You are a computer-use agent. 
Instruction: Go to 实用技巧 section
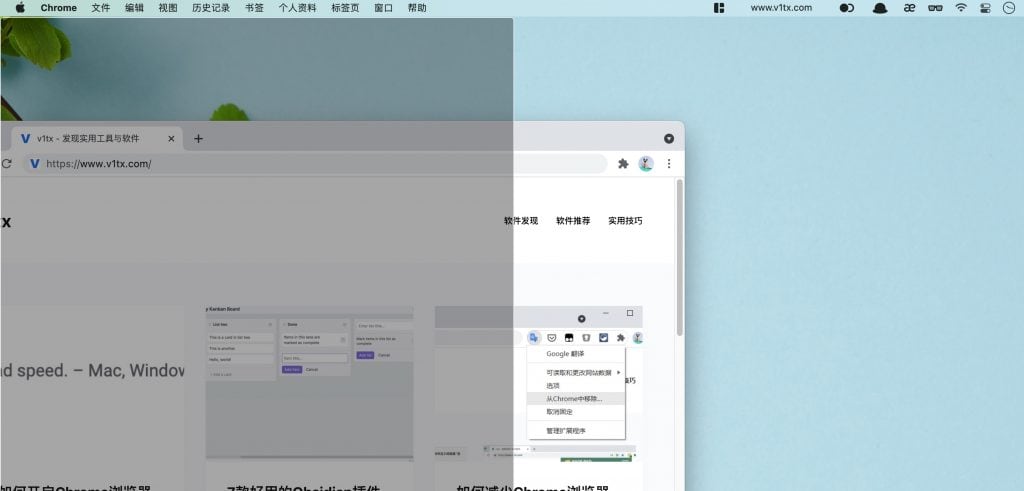(x=625, y=221)
